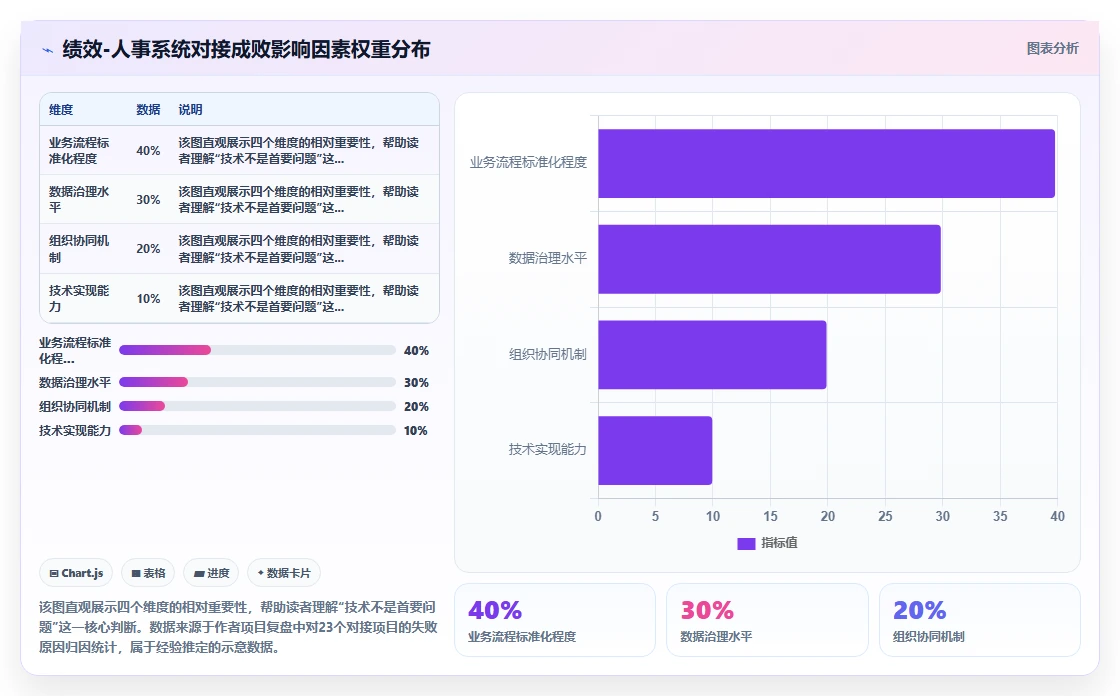
Task: Click the 30% cell in table
Action: click(x=148, y=199)
